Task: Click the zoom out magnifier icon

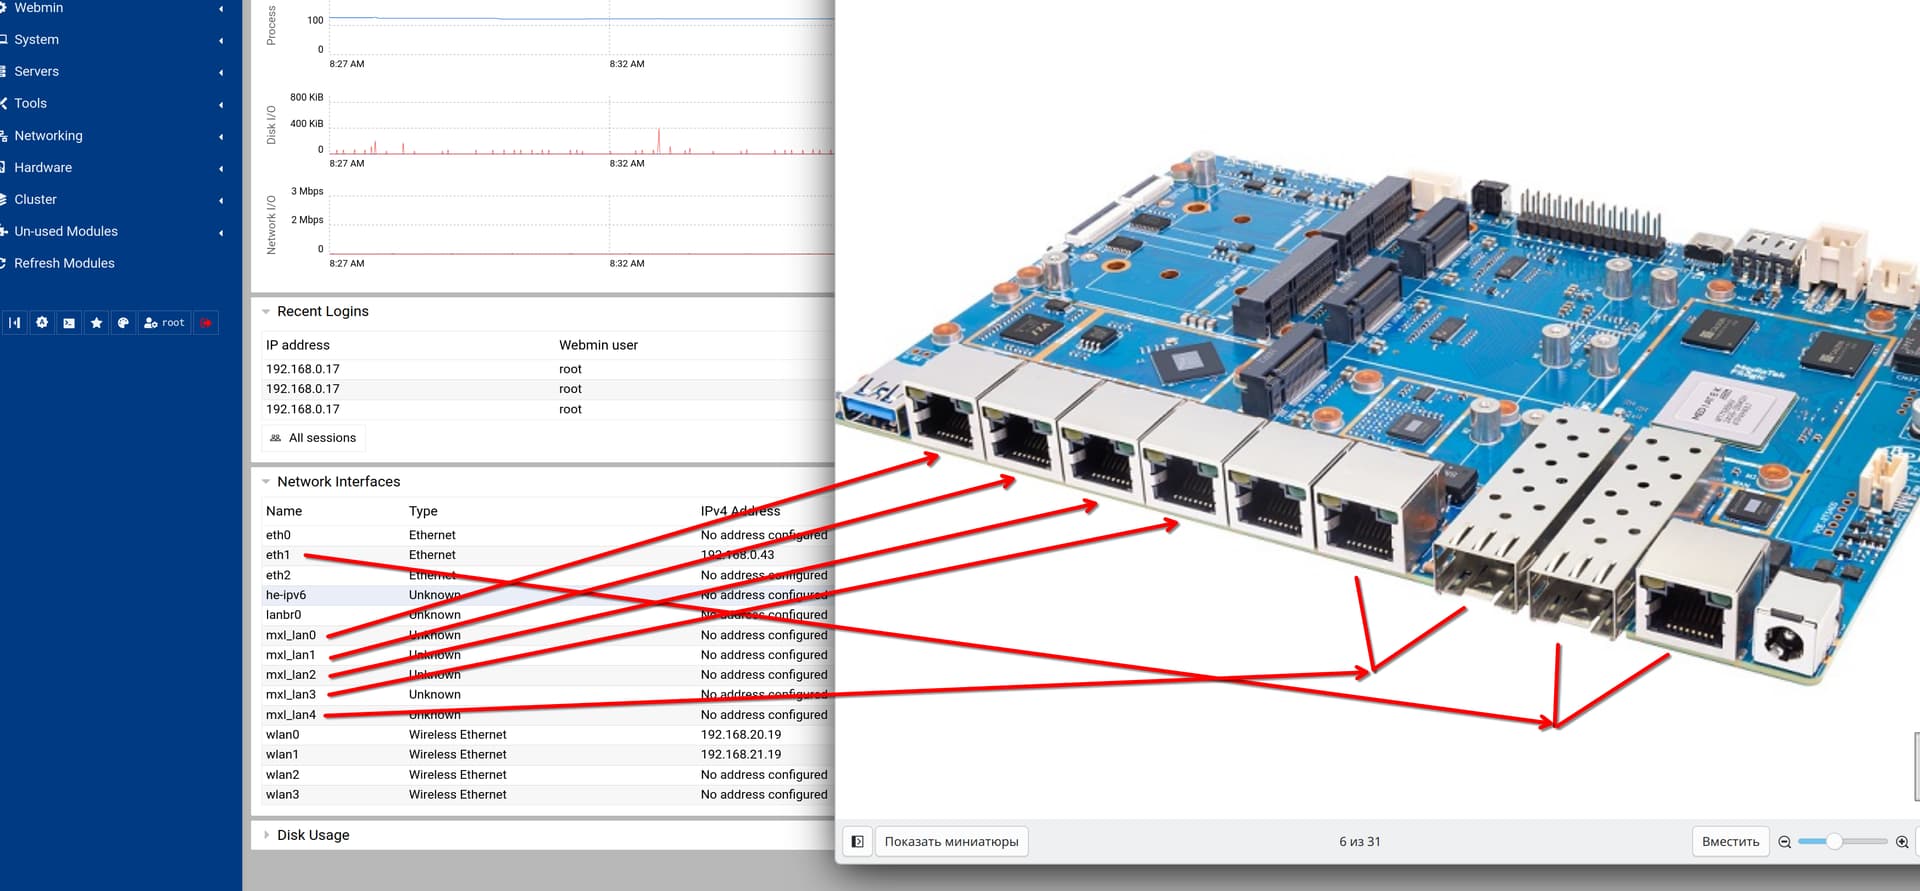Action: click(1784, 842)
